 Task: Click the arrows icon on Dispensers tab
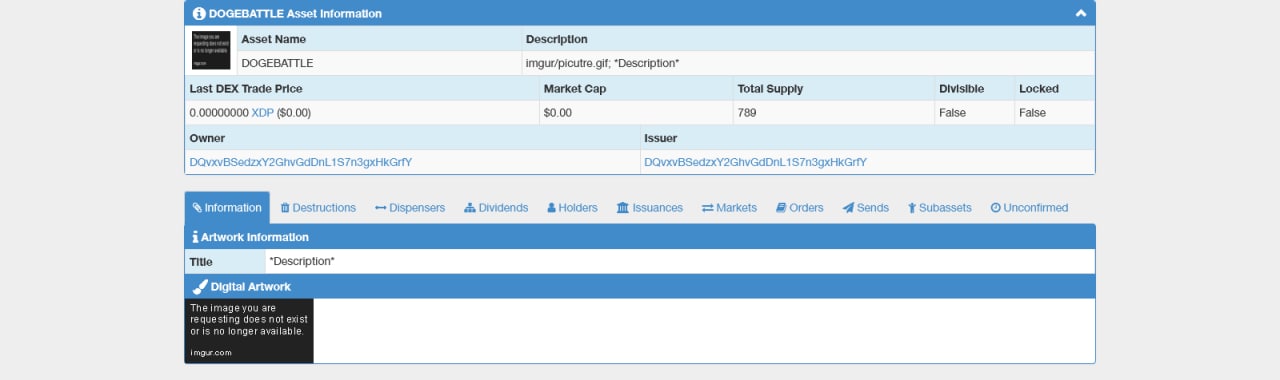[381, 208]
